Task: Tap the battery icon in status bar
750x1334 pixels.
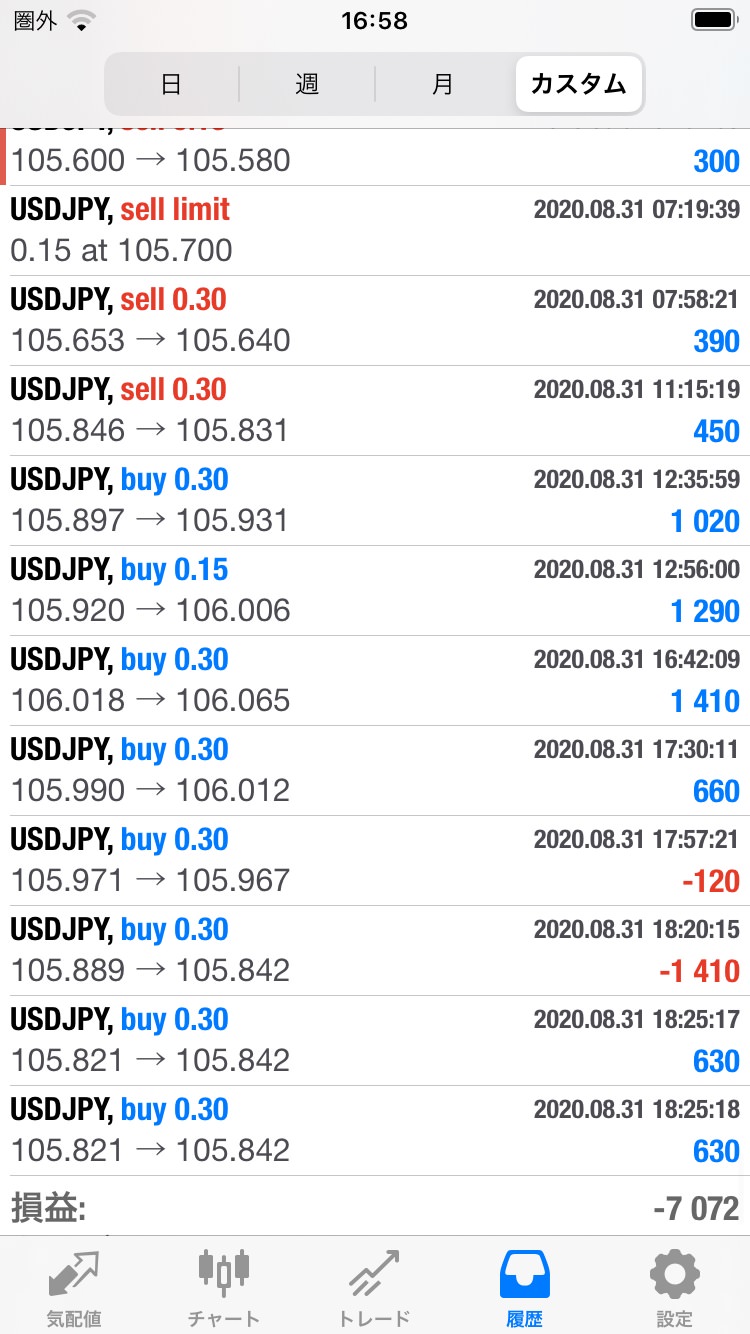Action: [x=713, y=20]
